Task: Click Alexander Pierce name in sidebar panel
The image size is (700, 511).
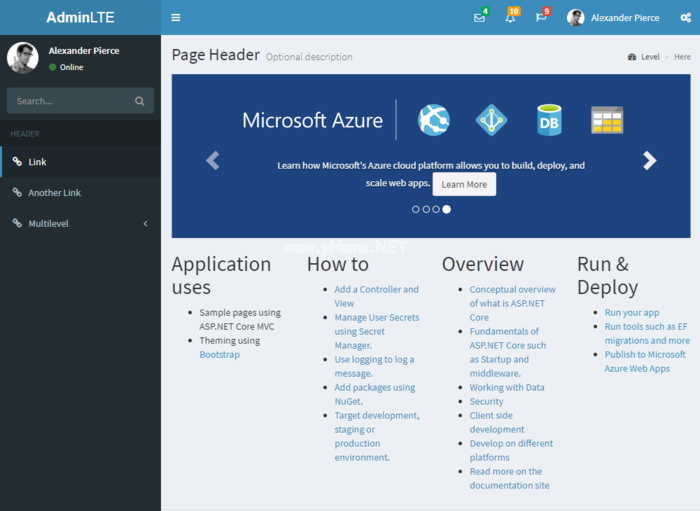Action: coord(84,51)
